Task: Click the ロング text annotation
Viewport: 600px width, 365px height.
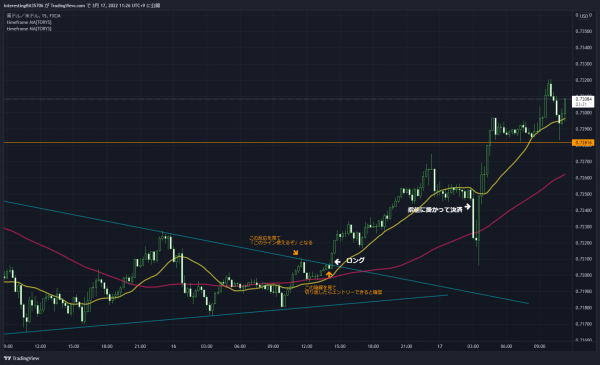Action: pos(355,261)
